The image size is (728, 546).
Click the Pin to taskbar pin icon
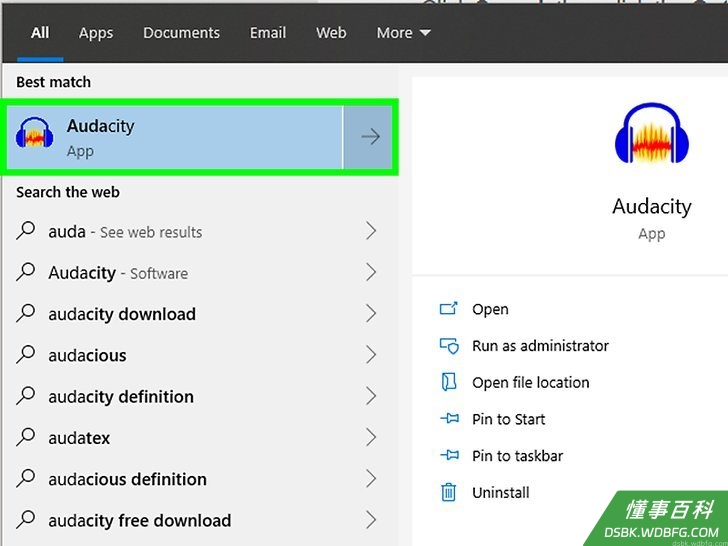[449, 455]
